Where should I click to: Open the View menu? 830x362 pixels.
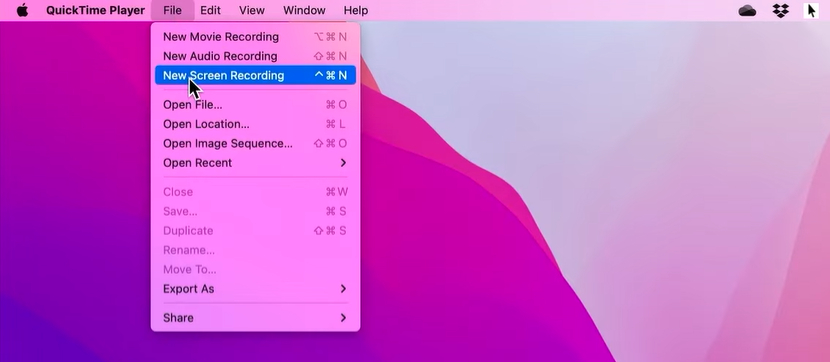click(x=251, y=10)
